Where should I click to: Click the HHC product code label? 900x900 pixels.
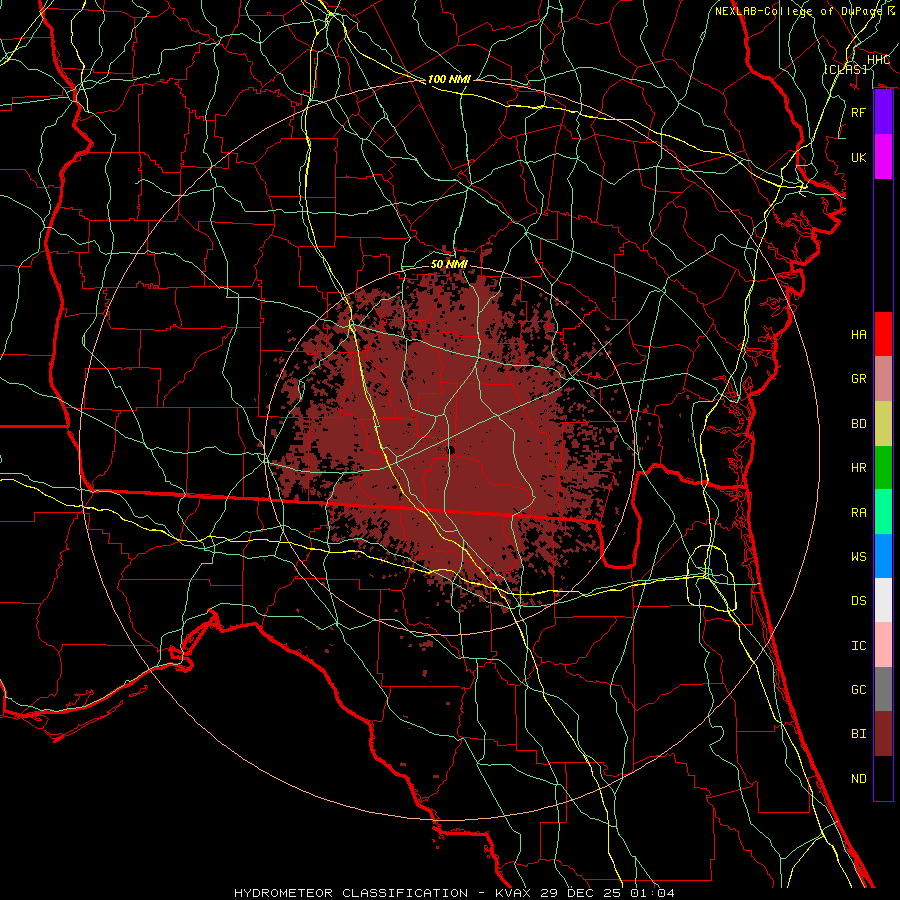[878, 60]
